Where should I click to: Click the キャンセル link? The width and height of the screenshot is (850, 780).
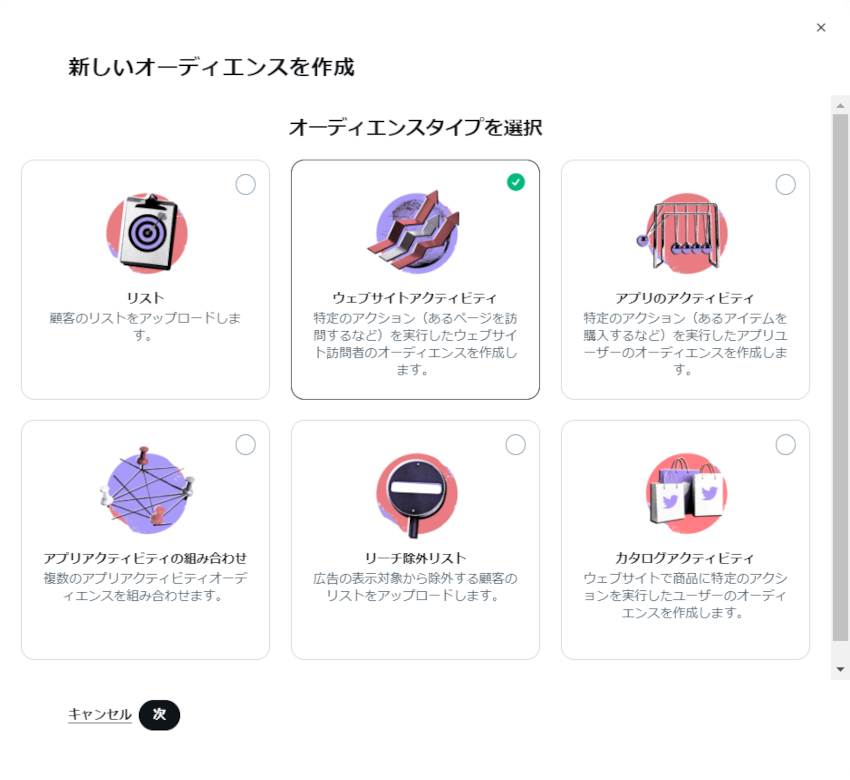100,714
